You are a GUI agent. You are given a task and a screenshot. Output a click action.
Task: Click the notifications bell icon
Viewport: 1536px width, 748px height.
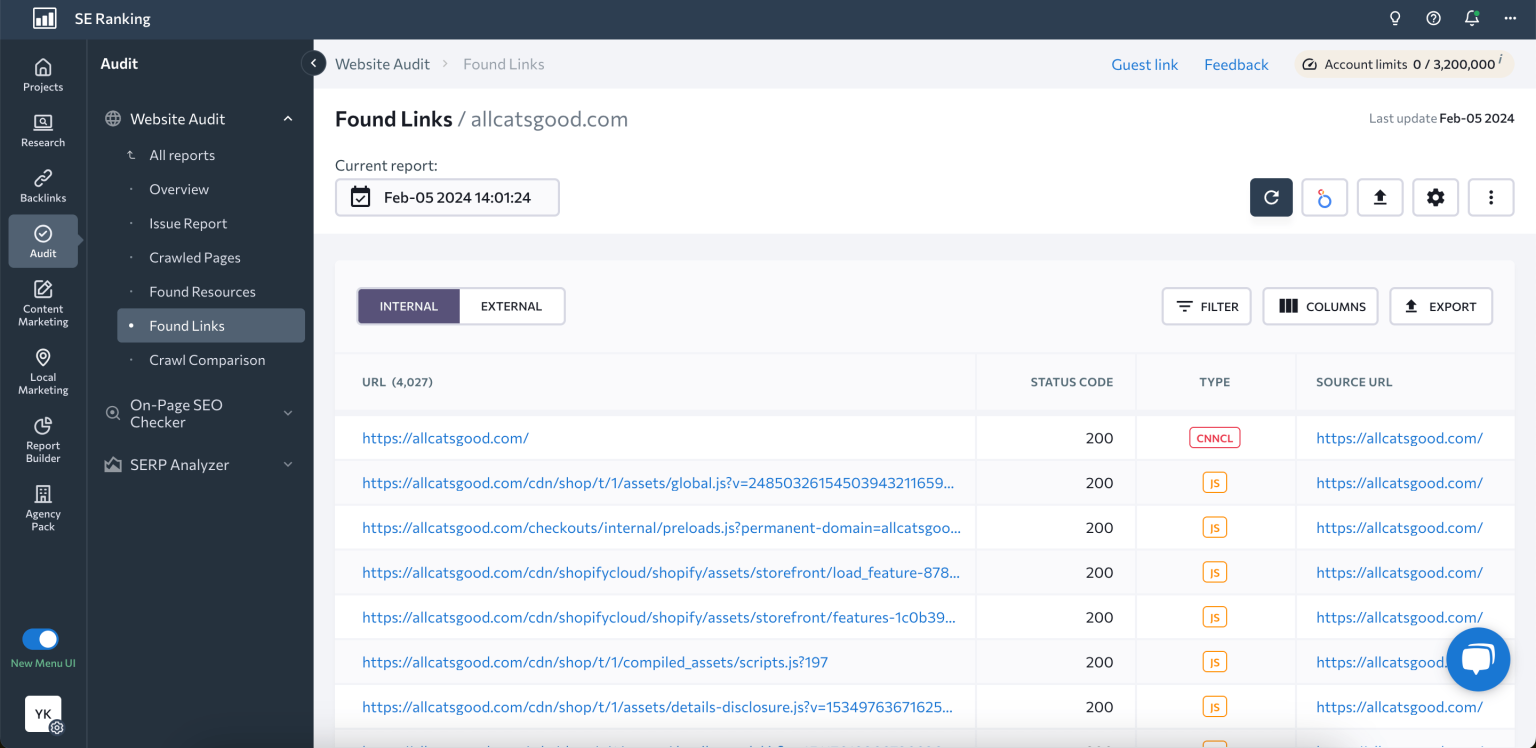1472,19
